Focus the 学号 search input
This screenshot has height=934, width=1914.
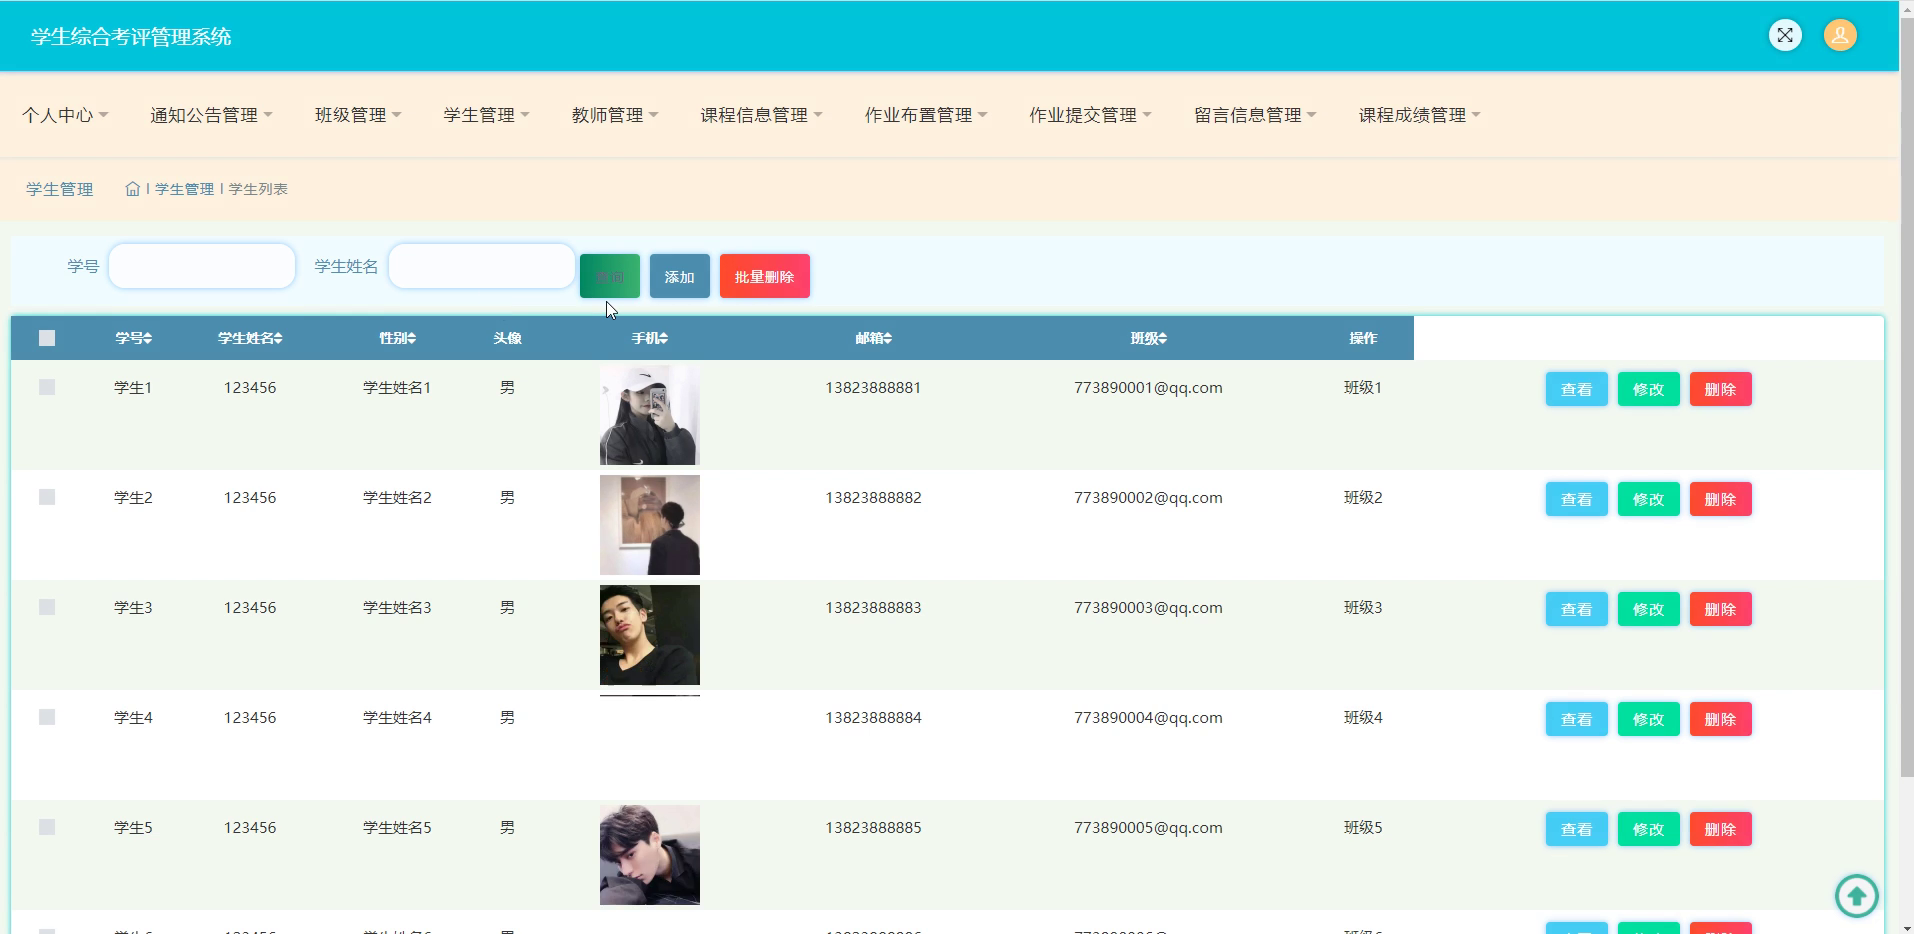[x=202, y=266]
